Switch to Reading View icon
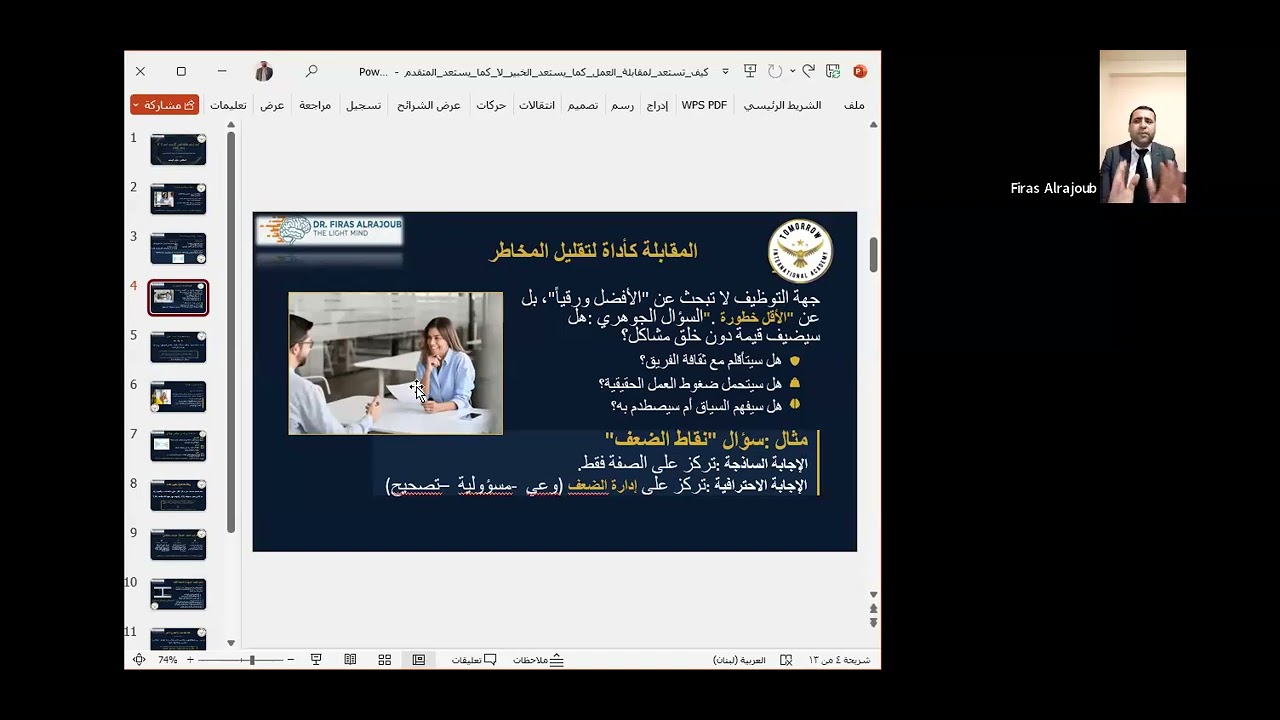 coord(350,660)
